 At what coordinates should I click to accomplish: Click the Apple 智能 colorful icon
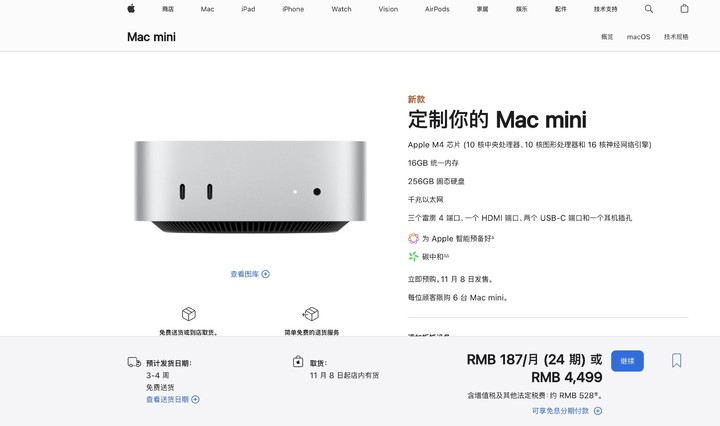pyautogui.click(x=413, y=238)
